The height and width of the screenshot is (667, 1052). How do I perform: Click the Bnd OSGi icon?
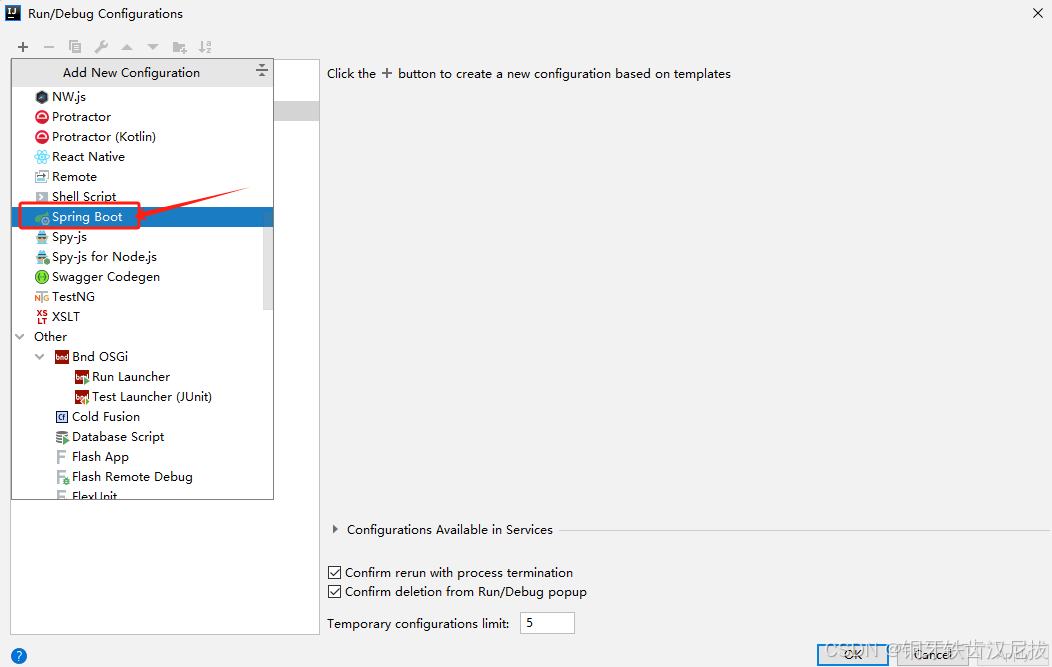tap(62, 357)
